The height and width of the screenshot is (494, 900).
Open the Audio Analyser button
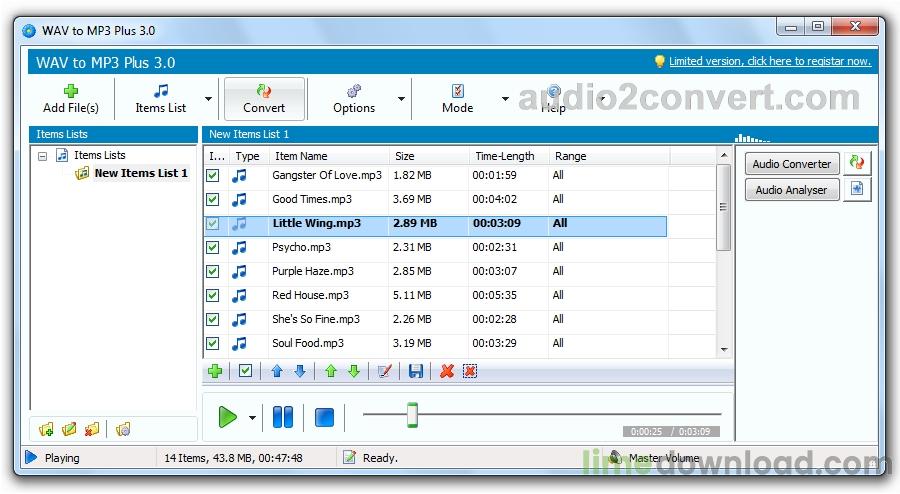(x=792, y=190)
